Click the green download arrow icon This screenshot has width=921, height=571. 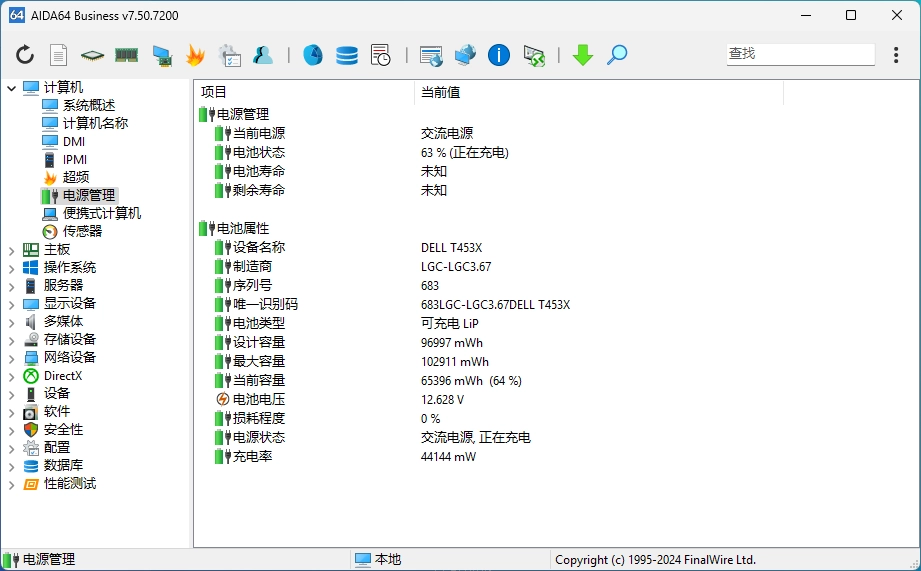583,55
